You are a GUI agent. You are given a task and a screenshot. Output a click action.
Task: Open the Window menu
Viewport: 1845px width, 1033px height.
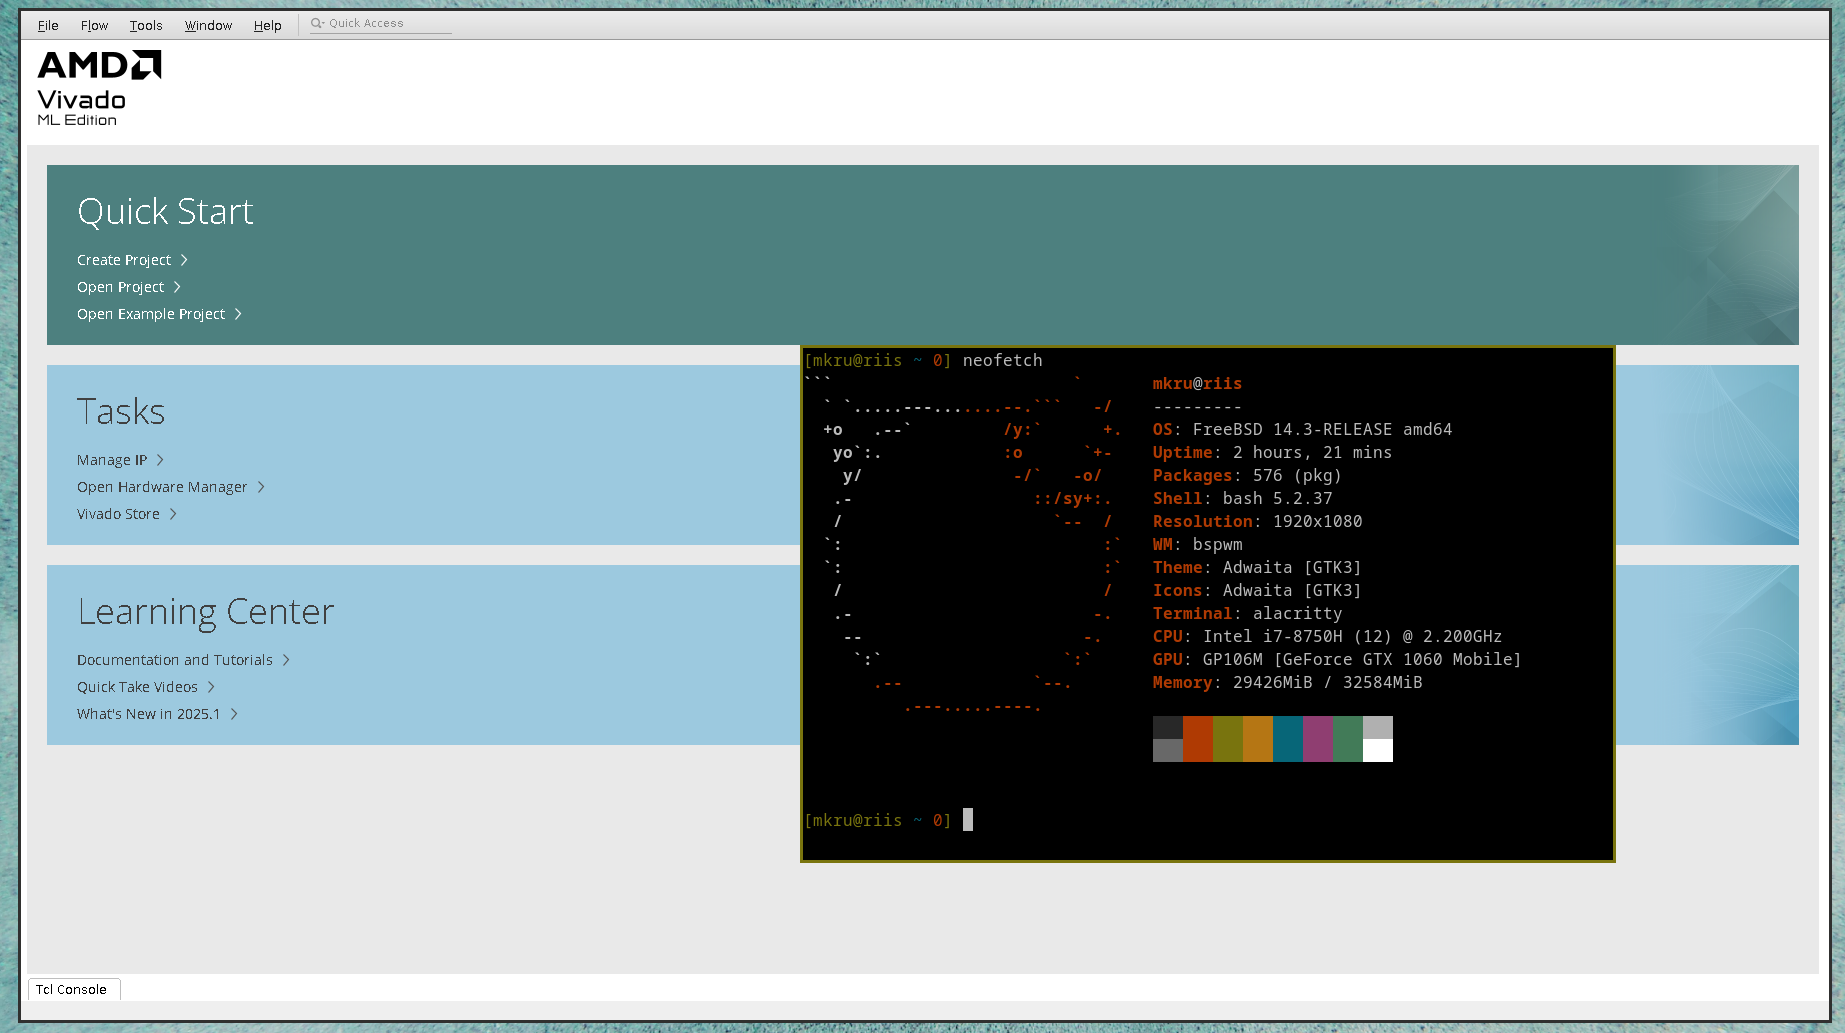(208, 25)
